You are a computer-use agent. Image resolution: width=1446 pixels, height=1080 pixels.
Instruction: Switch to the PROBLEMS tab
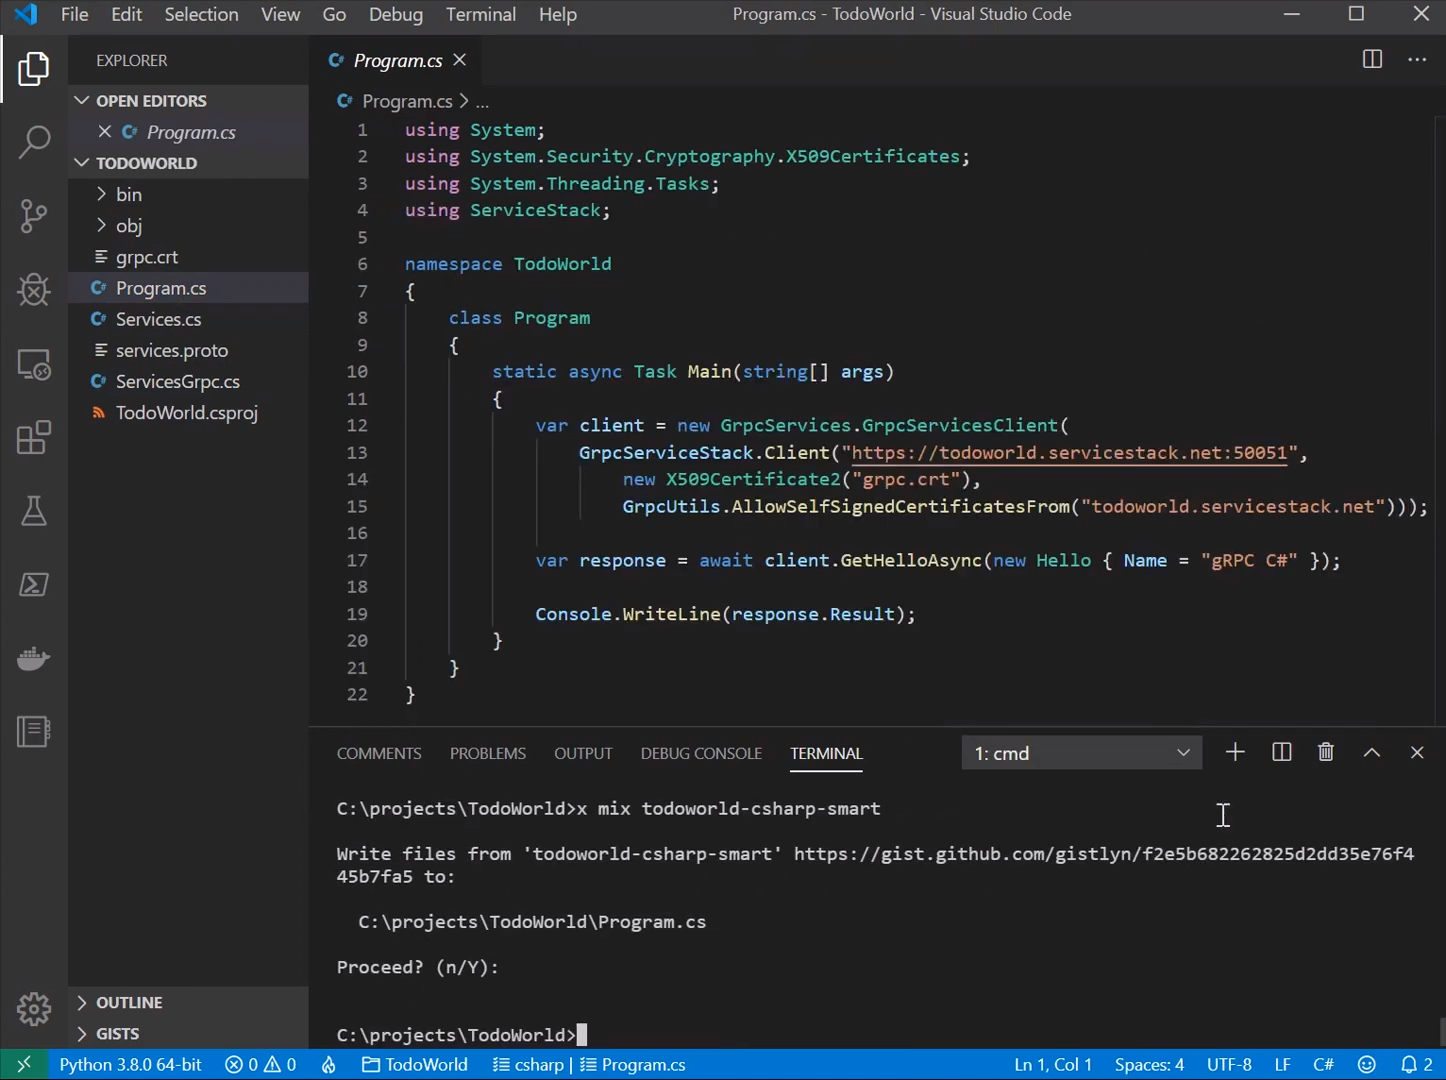487,753
